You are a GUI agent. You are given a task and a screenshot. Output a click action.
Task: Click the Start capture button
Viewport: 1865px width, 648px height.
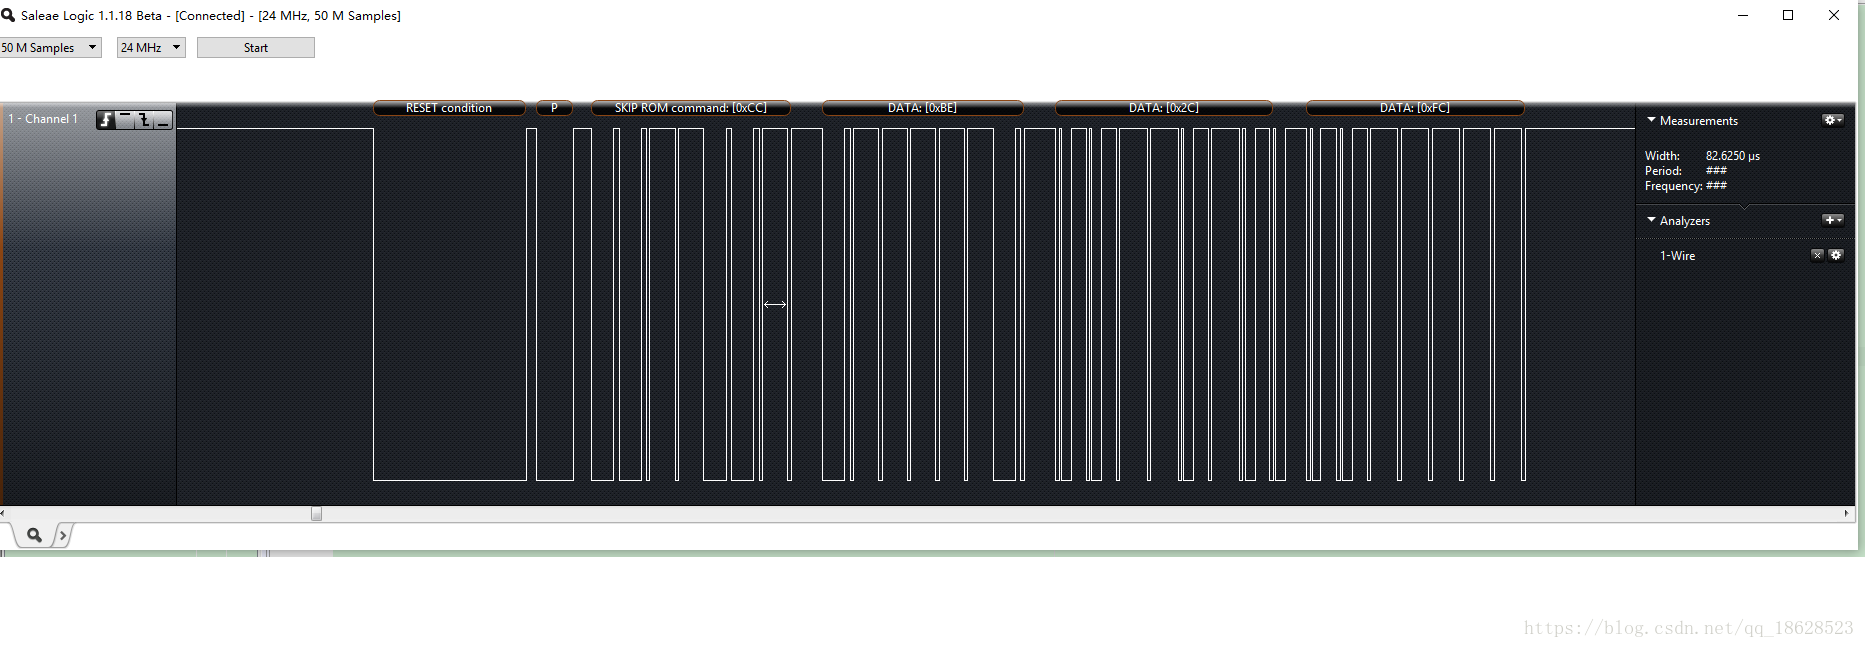pyautogui.click(x=256, y=47)
